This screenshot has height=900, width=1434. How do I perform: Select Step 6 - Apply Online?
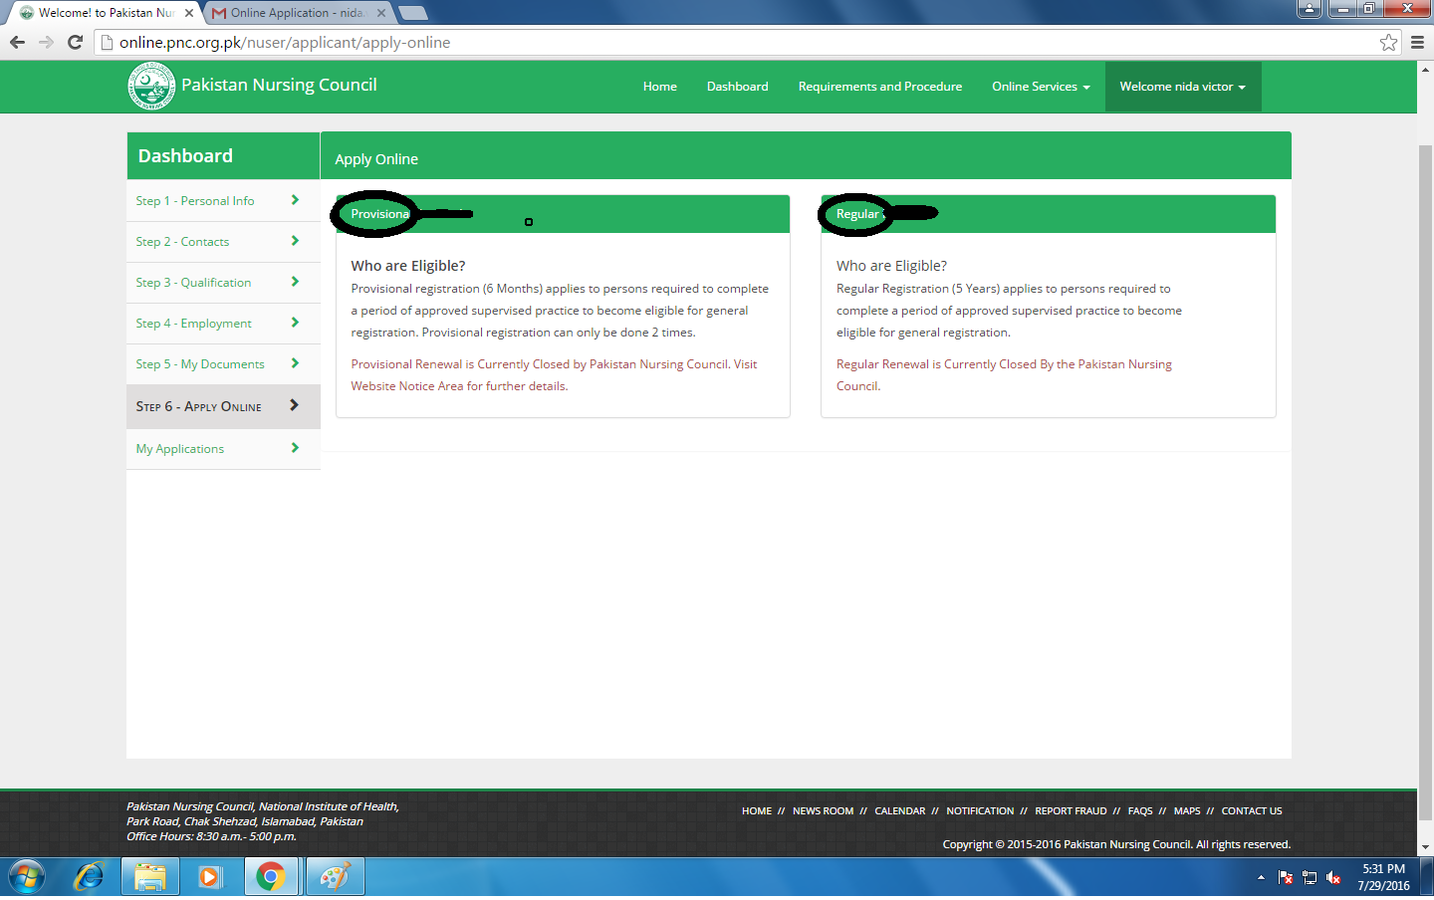point(223,407)
